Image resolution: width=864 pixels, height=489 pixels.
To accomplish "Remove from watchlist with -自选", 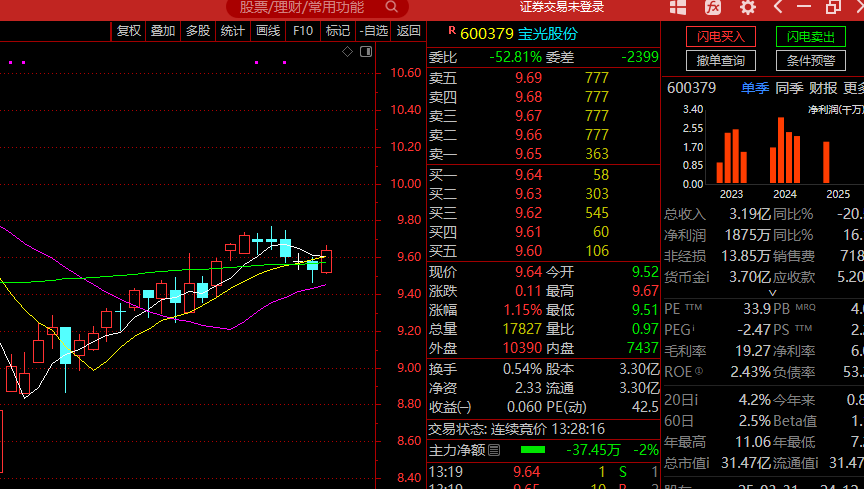I will pyautogui.click(x=374, y=31).
